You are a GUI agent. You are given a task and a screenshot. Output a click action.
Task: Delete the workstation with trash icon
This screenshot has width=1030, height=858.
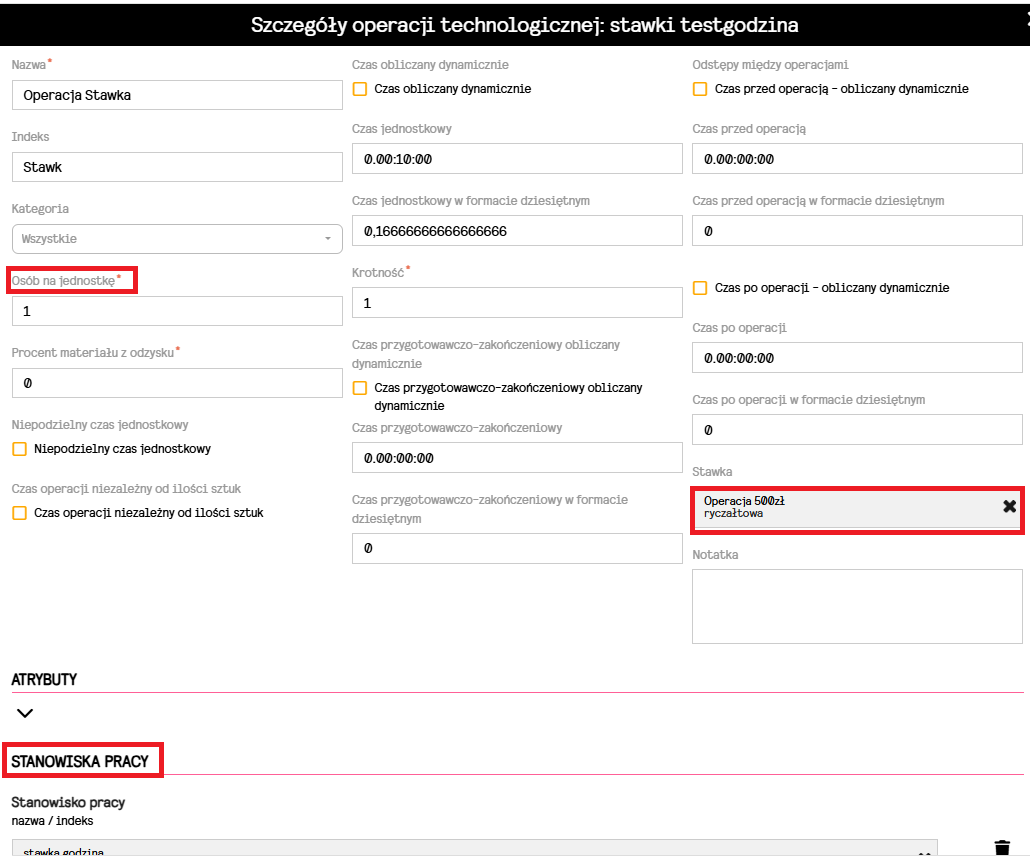pyautogui.click(x=1002, y=848)
